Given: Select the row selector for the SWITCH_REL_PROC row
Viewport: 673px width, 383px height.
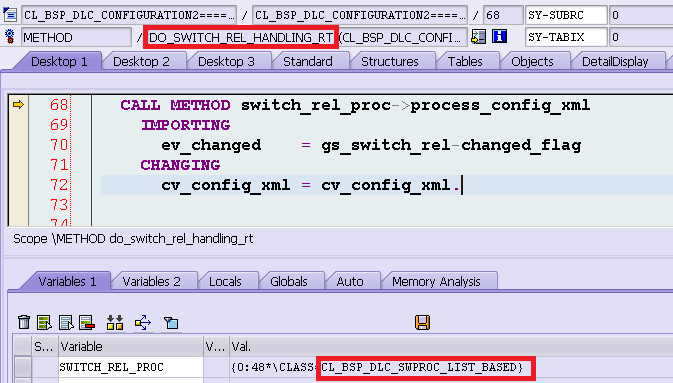Looking at the screenshot, I should (22, 367).
